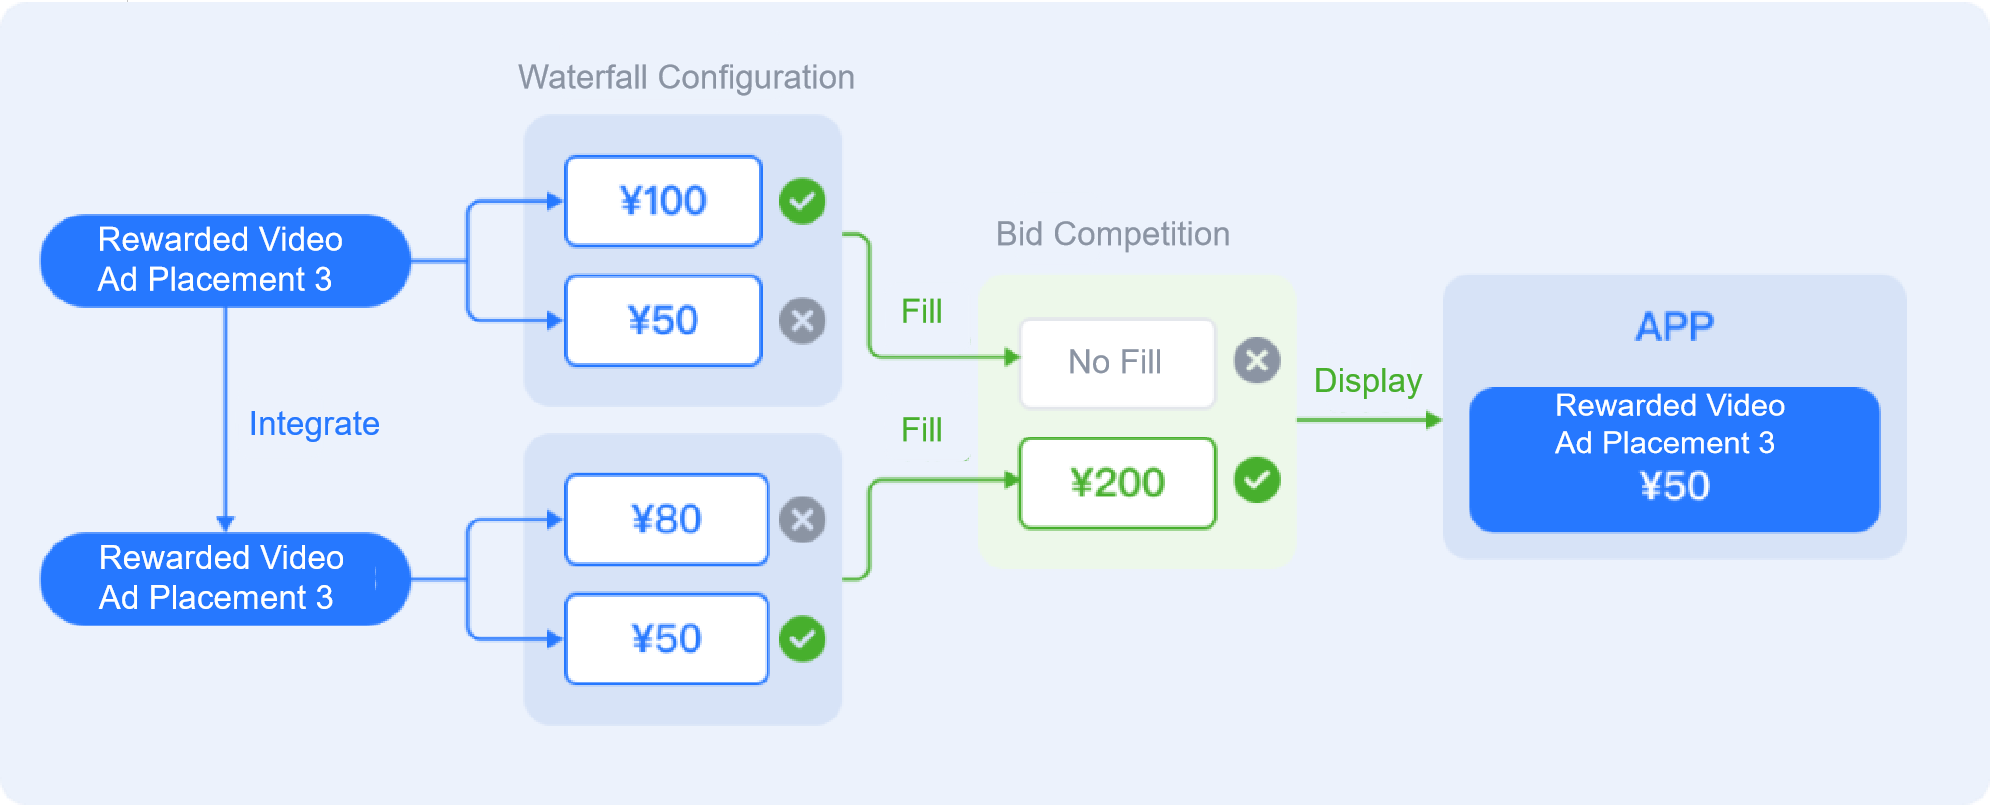1990x806 pixels.
Task: Select the ¥80 waterfall price box
Action: [666, 520]
